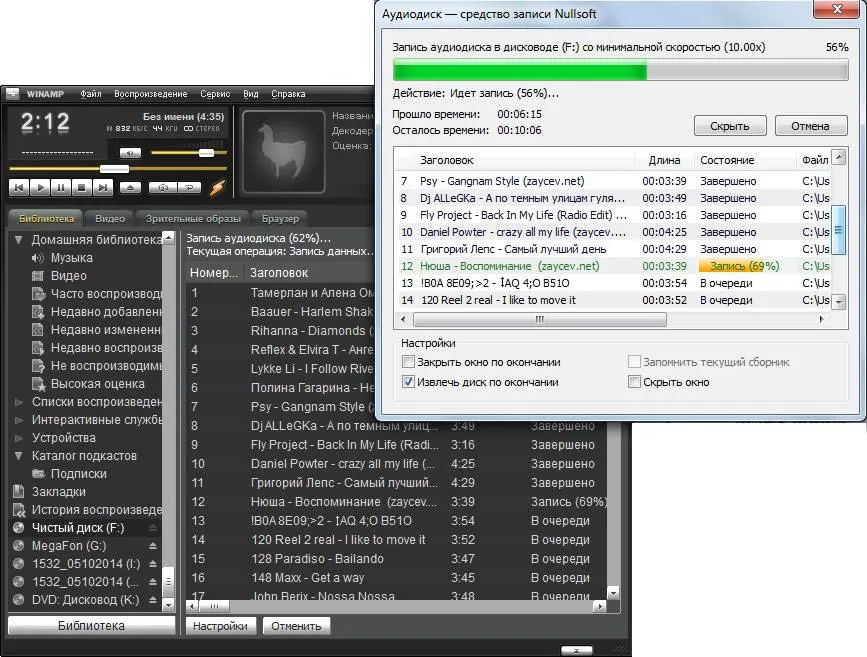Collapse the Домашняя библиотека tree node
This screenshot has width=867, height=657.
coord(19,240)
